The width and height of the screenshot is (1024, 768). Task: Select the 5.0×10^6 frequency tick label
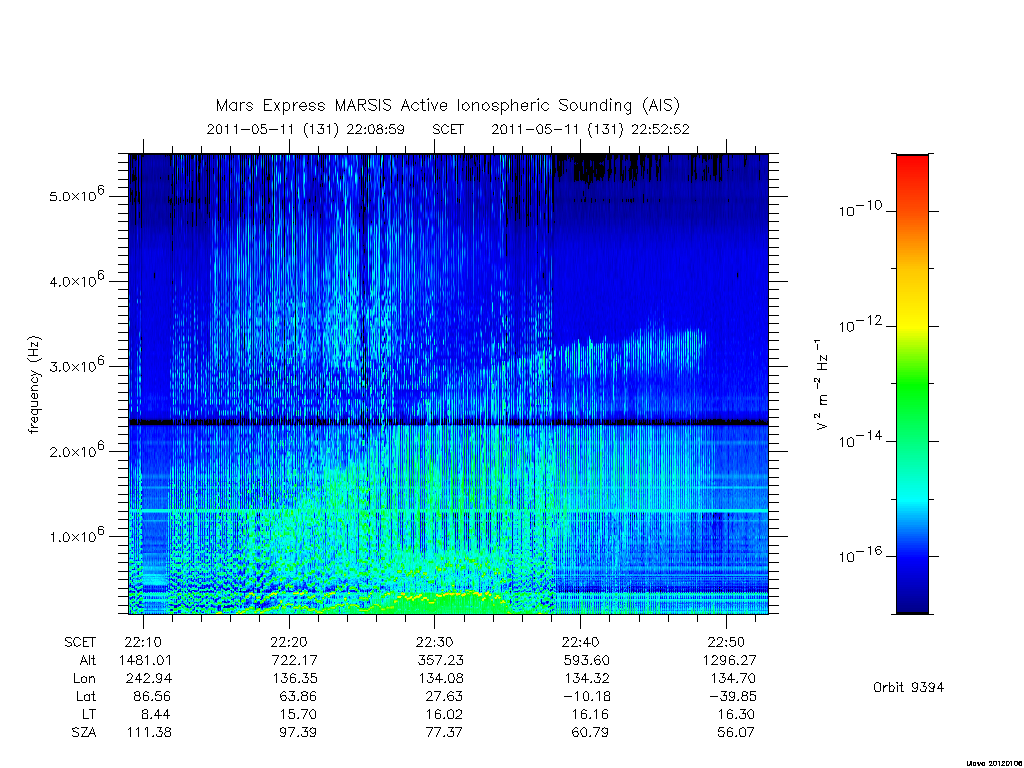76,194
